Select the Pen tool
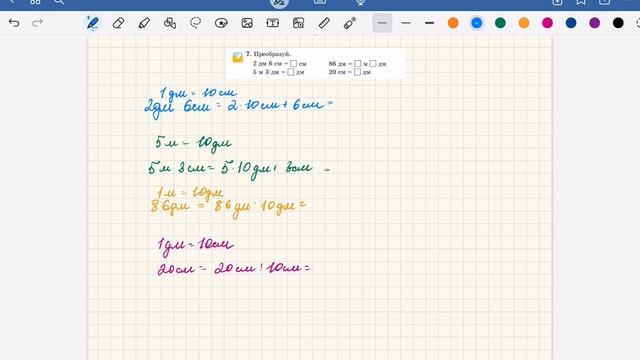Viewport: 640px width, 360px height. click(x=93, y=23)
